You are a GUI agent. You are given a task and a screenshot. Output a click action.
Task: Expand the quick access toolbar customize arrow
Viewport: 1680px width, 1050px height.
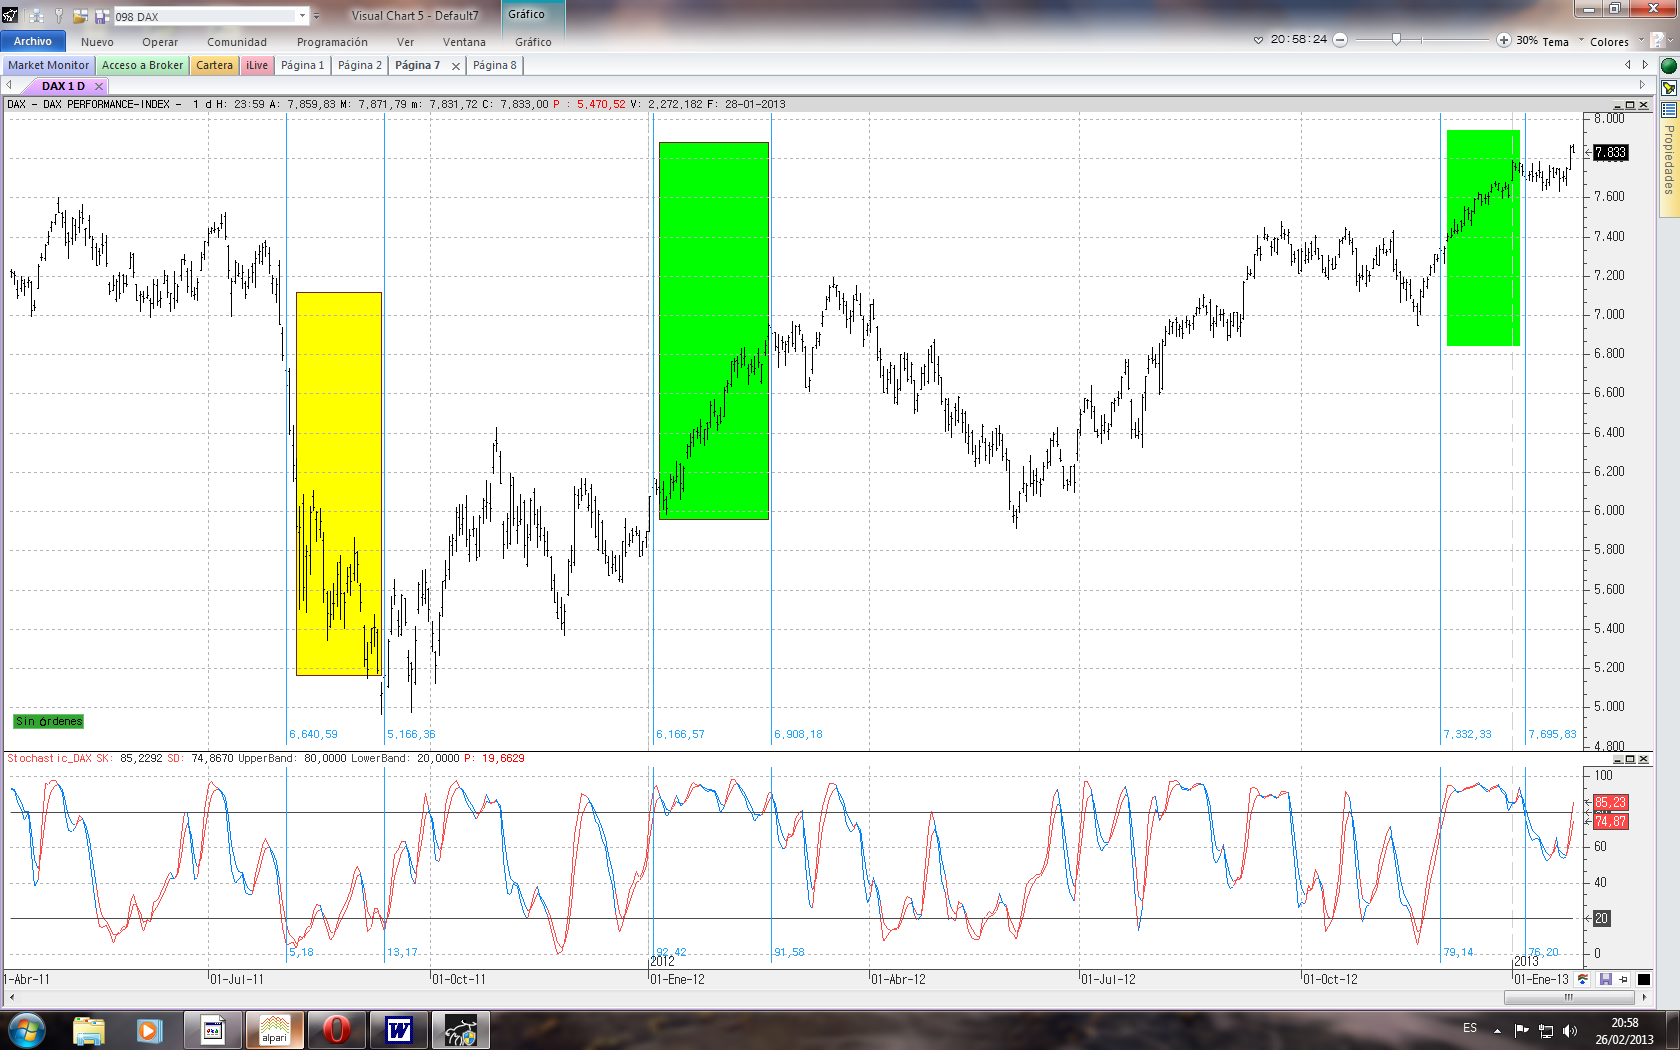pos(317,16)
